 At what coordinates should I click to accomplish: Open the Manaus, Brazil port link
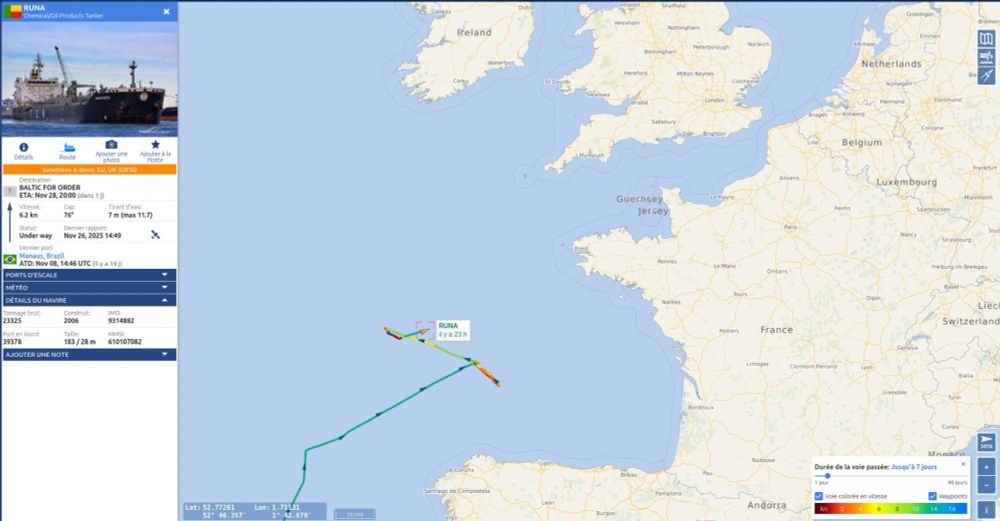coord(41,256)
